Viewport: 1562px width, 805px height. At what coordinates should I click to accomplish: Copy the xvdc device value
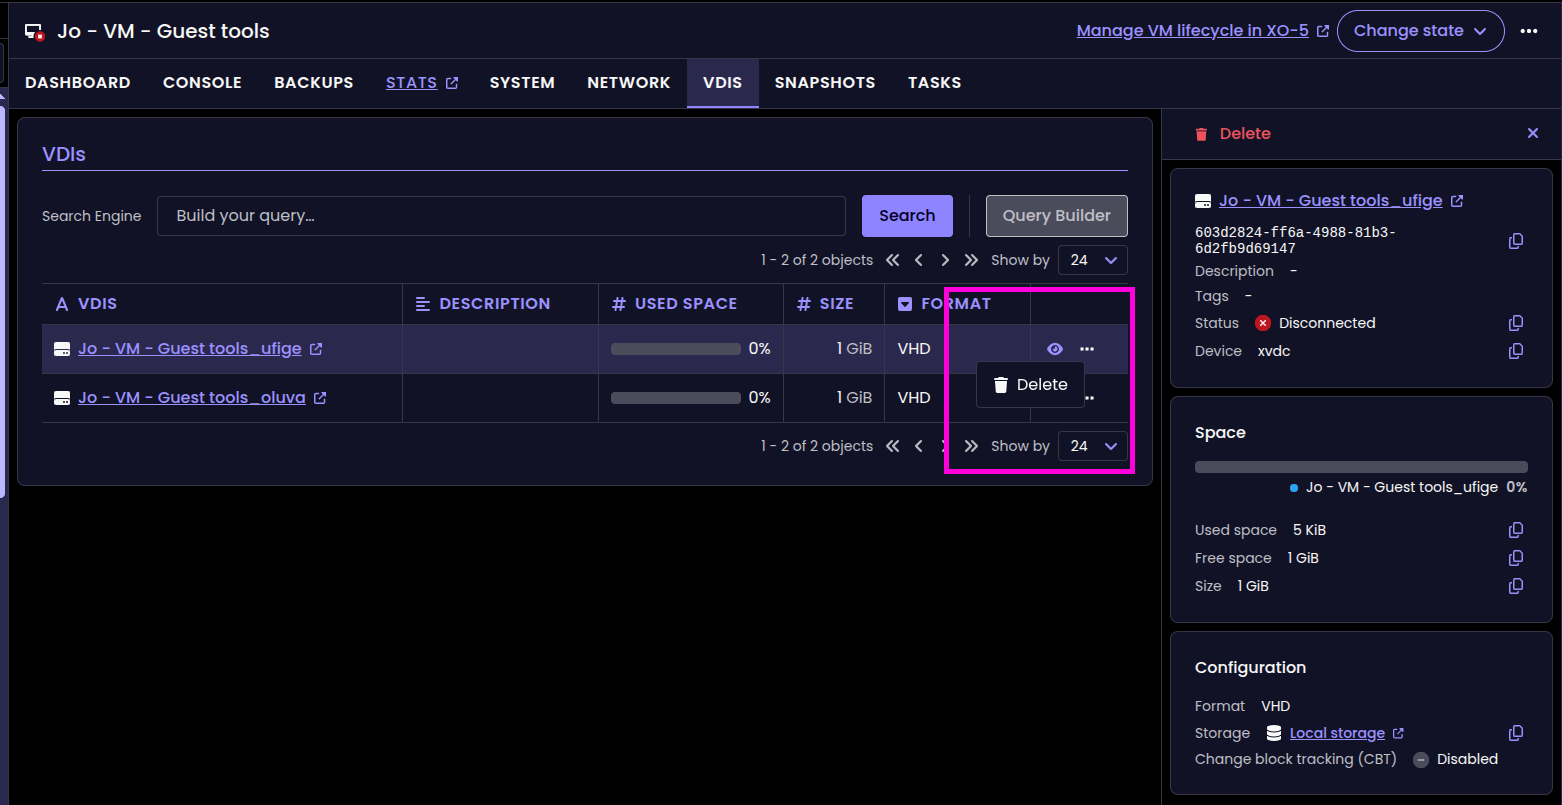pyautogui.click(x=1516, y=351)
